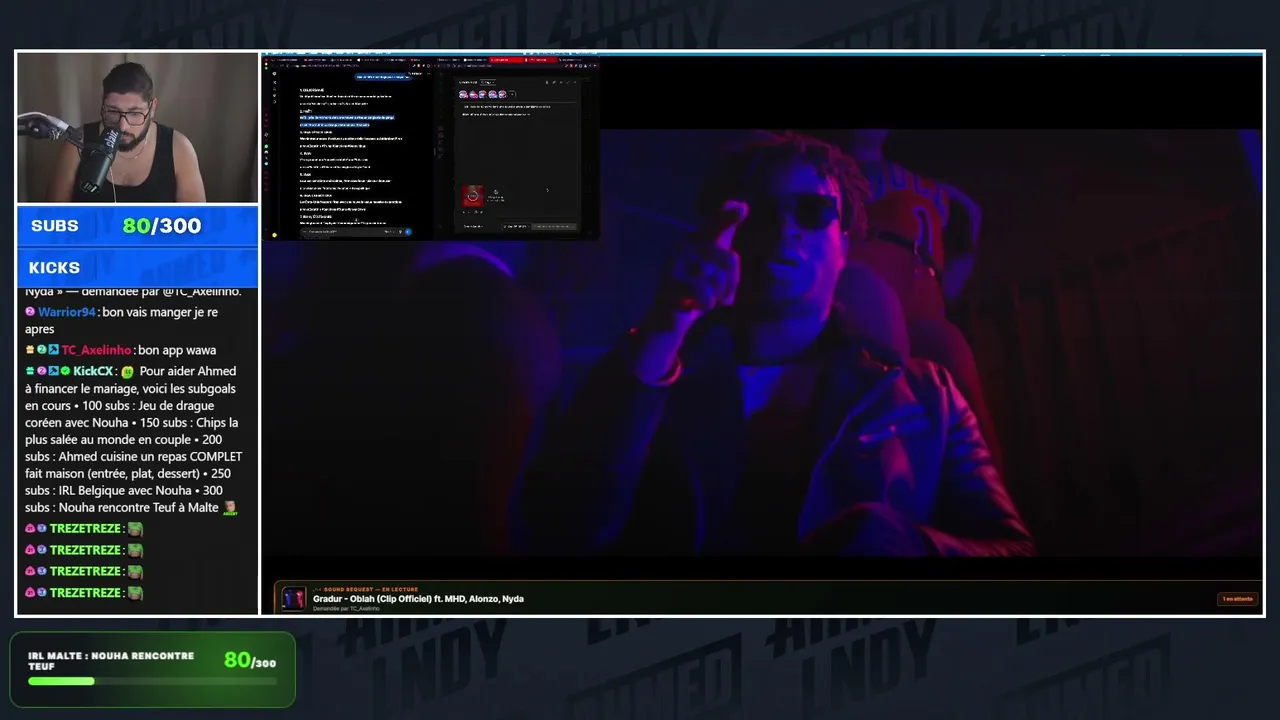Click 'Demandée par TC_Axelinho' under the song title
The image size is (1280, 720).
346,608
